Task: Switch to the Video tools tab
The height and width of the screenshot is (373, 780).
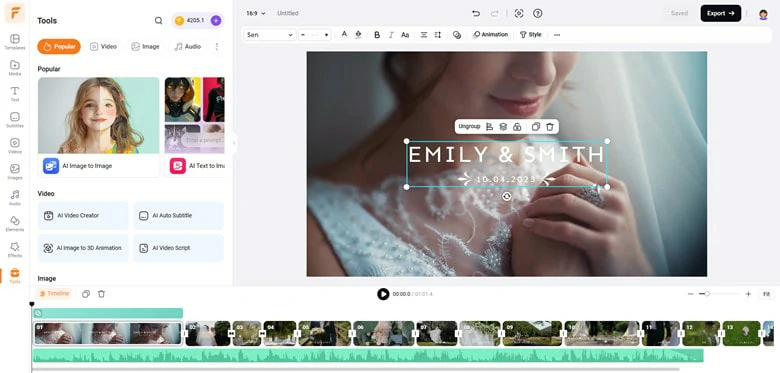Action: click(x=103, y=47)
